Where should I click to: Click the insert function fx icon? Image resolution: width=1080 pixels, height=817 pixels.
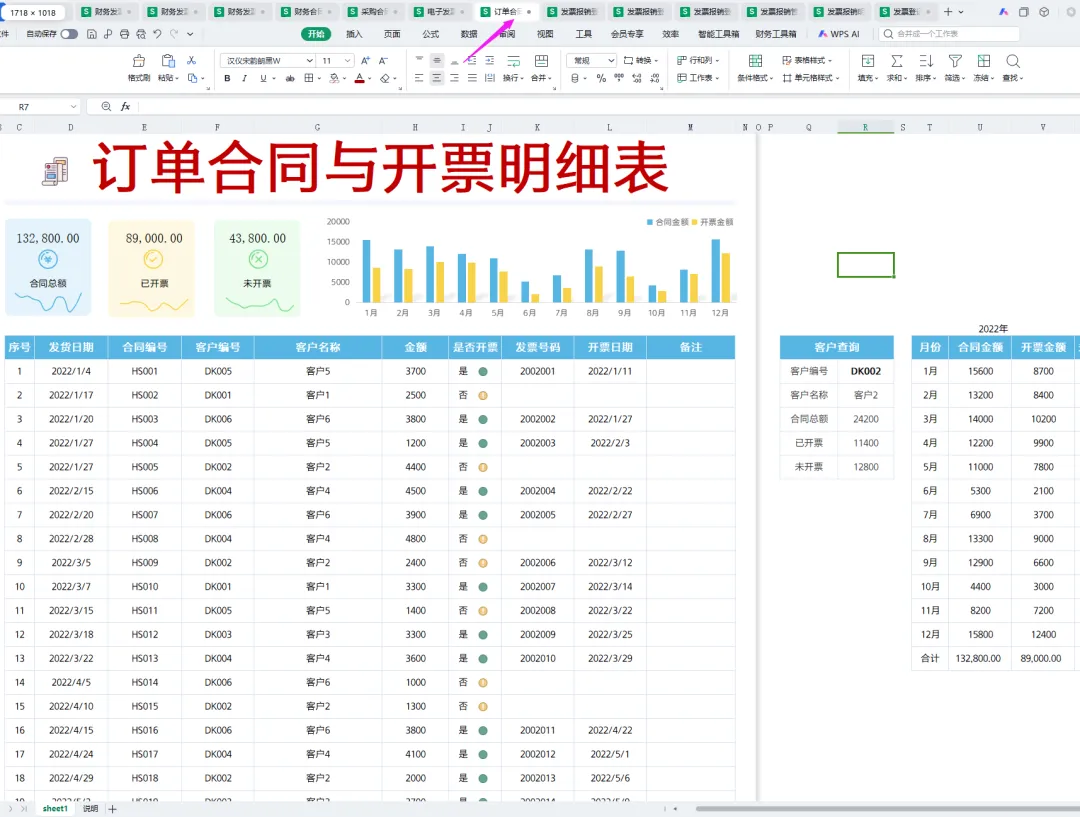[x=125, y=107]
